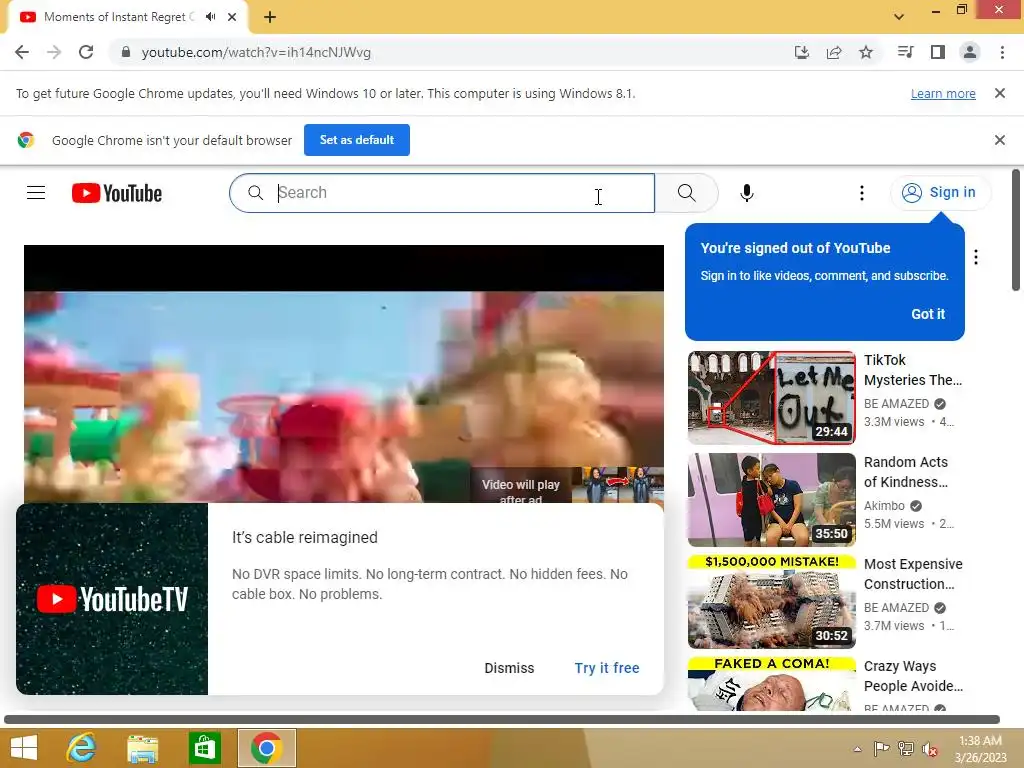Click the YouTube logo
Viewport: 1024px width, 768px height.
coord(117,193)
